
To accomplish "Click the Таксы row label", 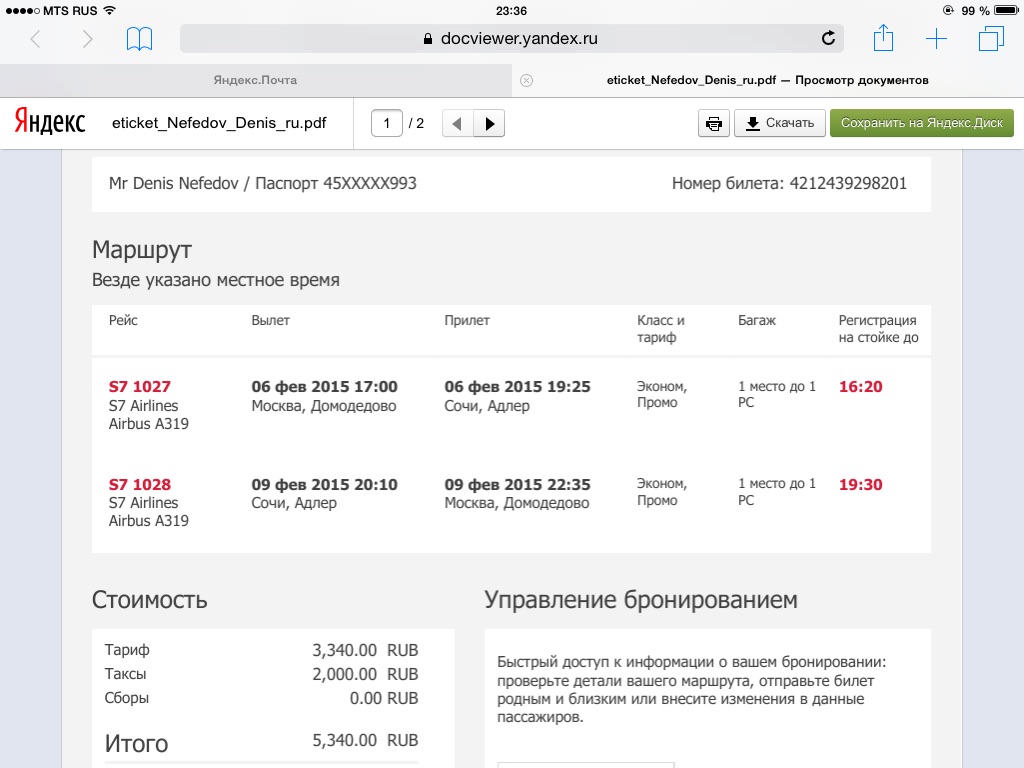I will (x=125, y=674).
